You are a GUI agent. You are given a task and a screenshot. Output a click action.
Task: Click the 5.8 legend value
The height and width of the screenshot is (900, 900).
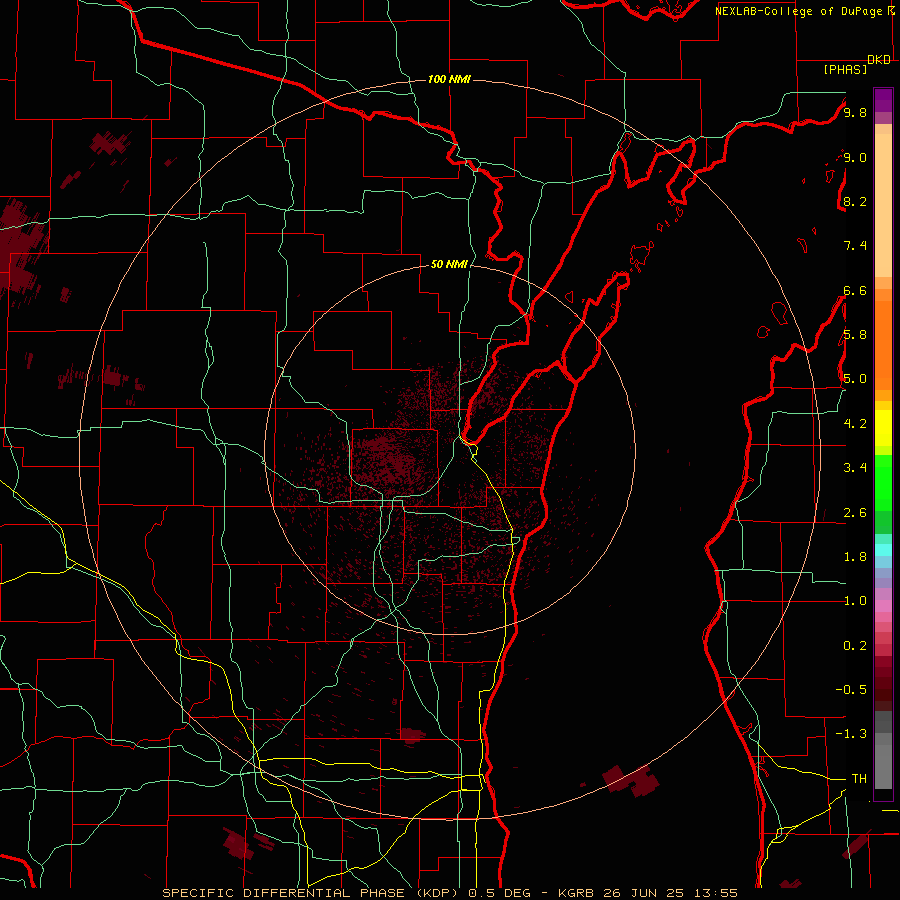[x=855, y=335]
